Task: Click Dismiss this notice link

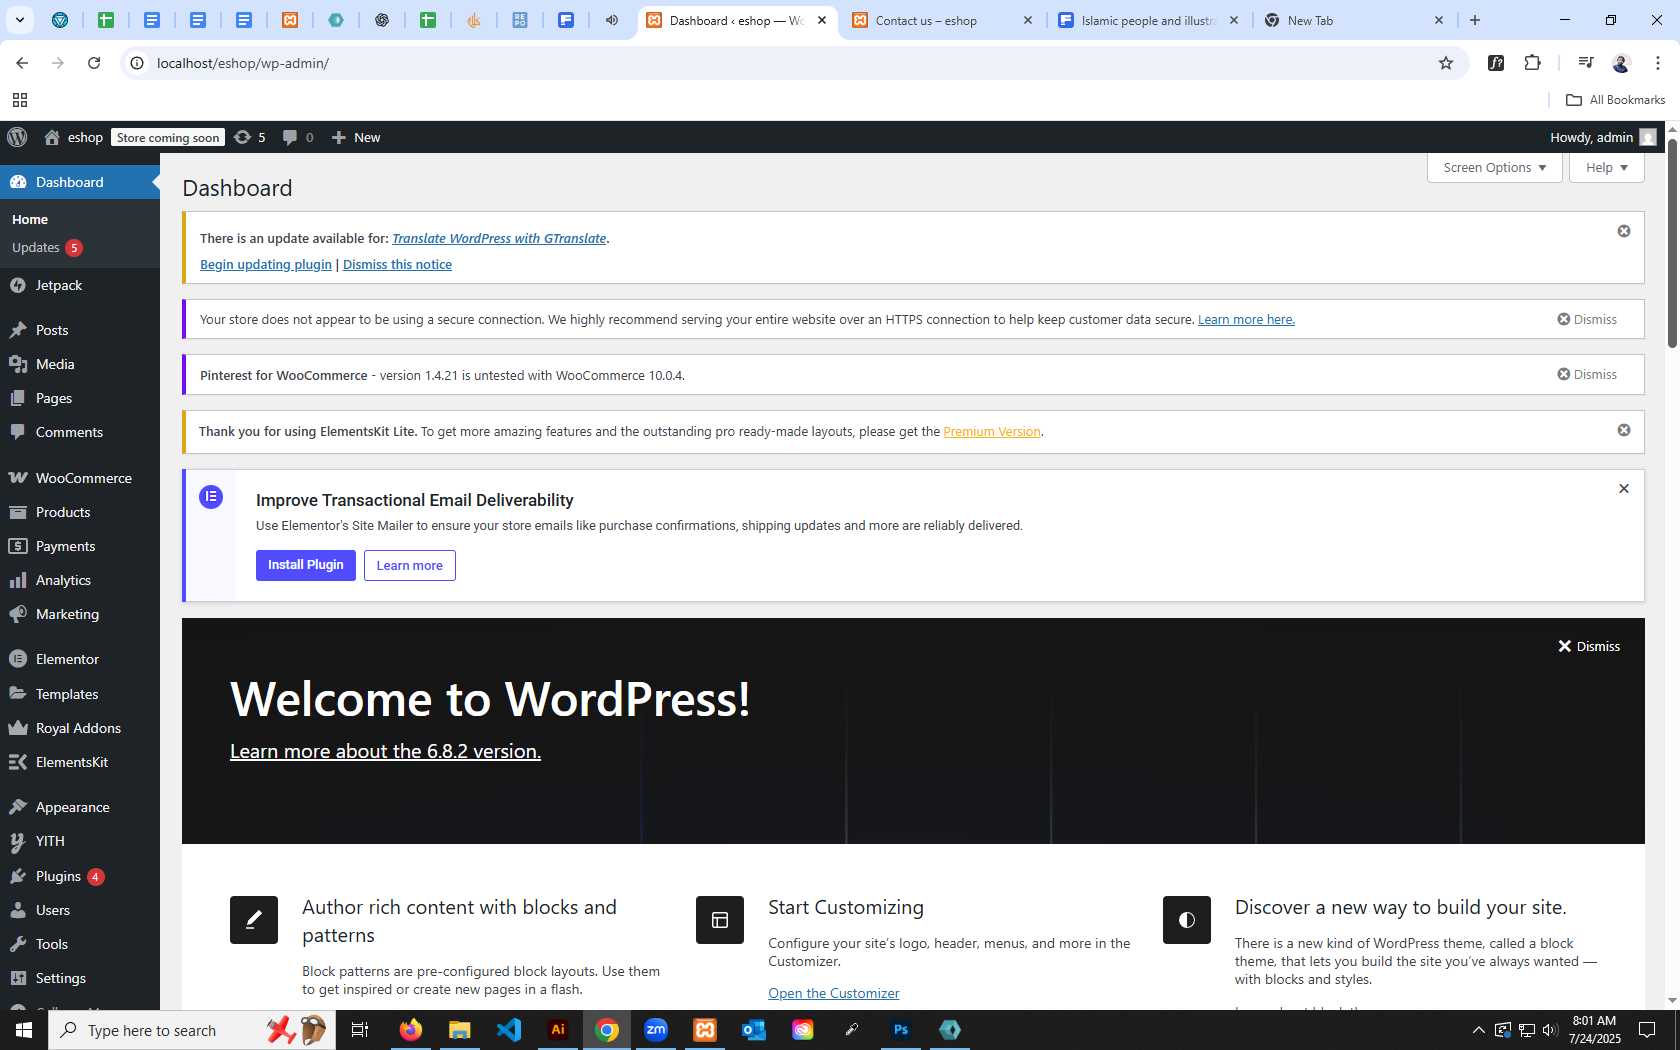Action: click(397, 264)
